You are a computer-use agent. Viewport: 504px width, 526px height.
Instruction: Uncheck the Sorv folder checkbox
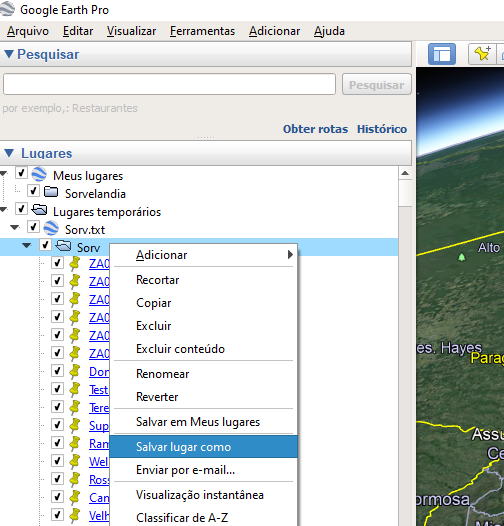(45, 245)
